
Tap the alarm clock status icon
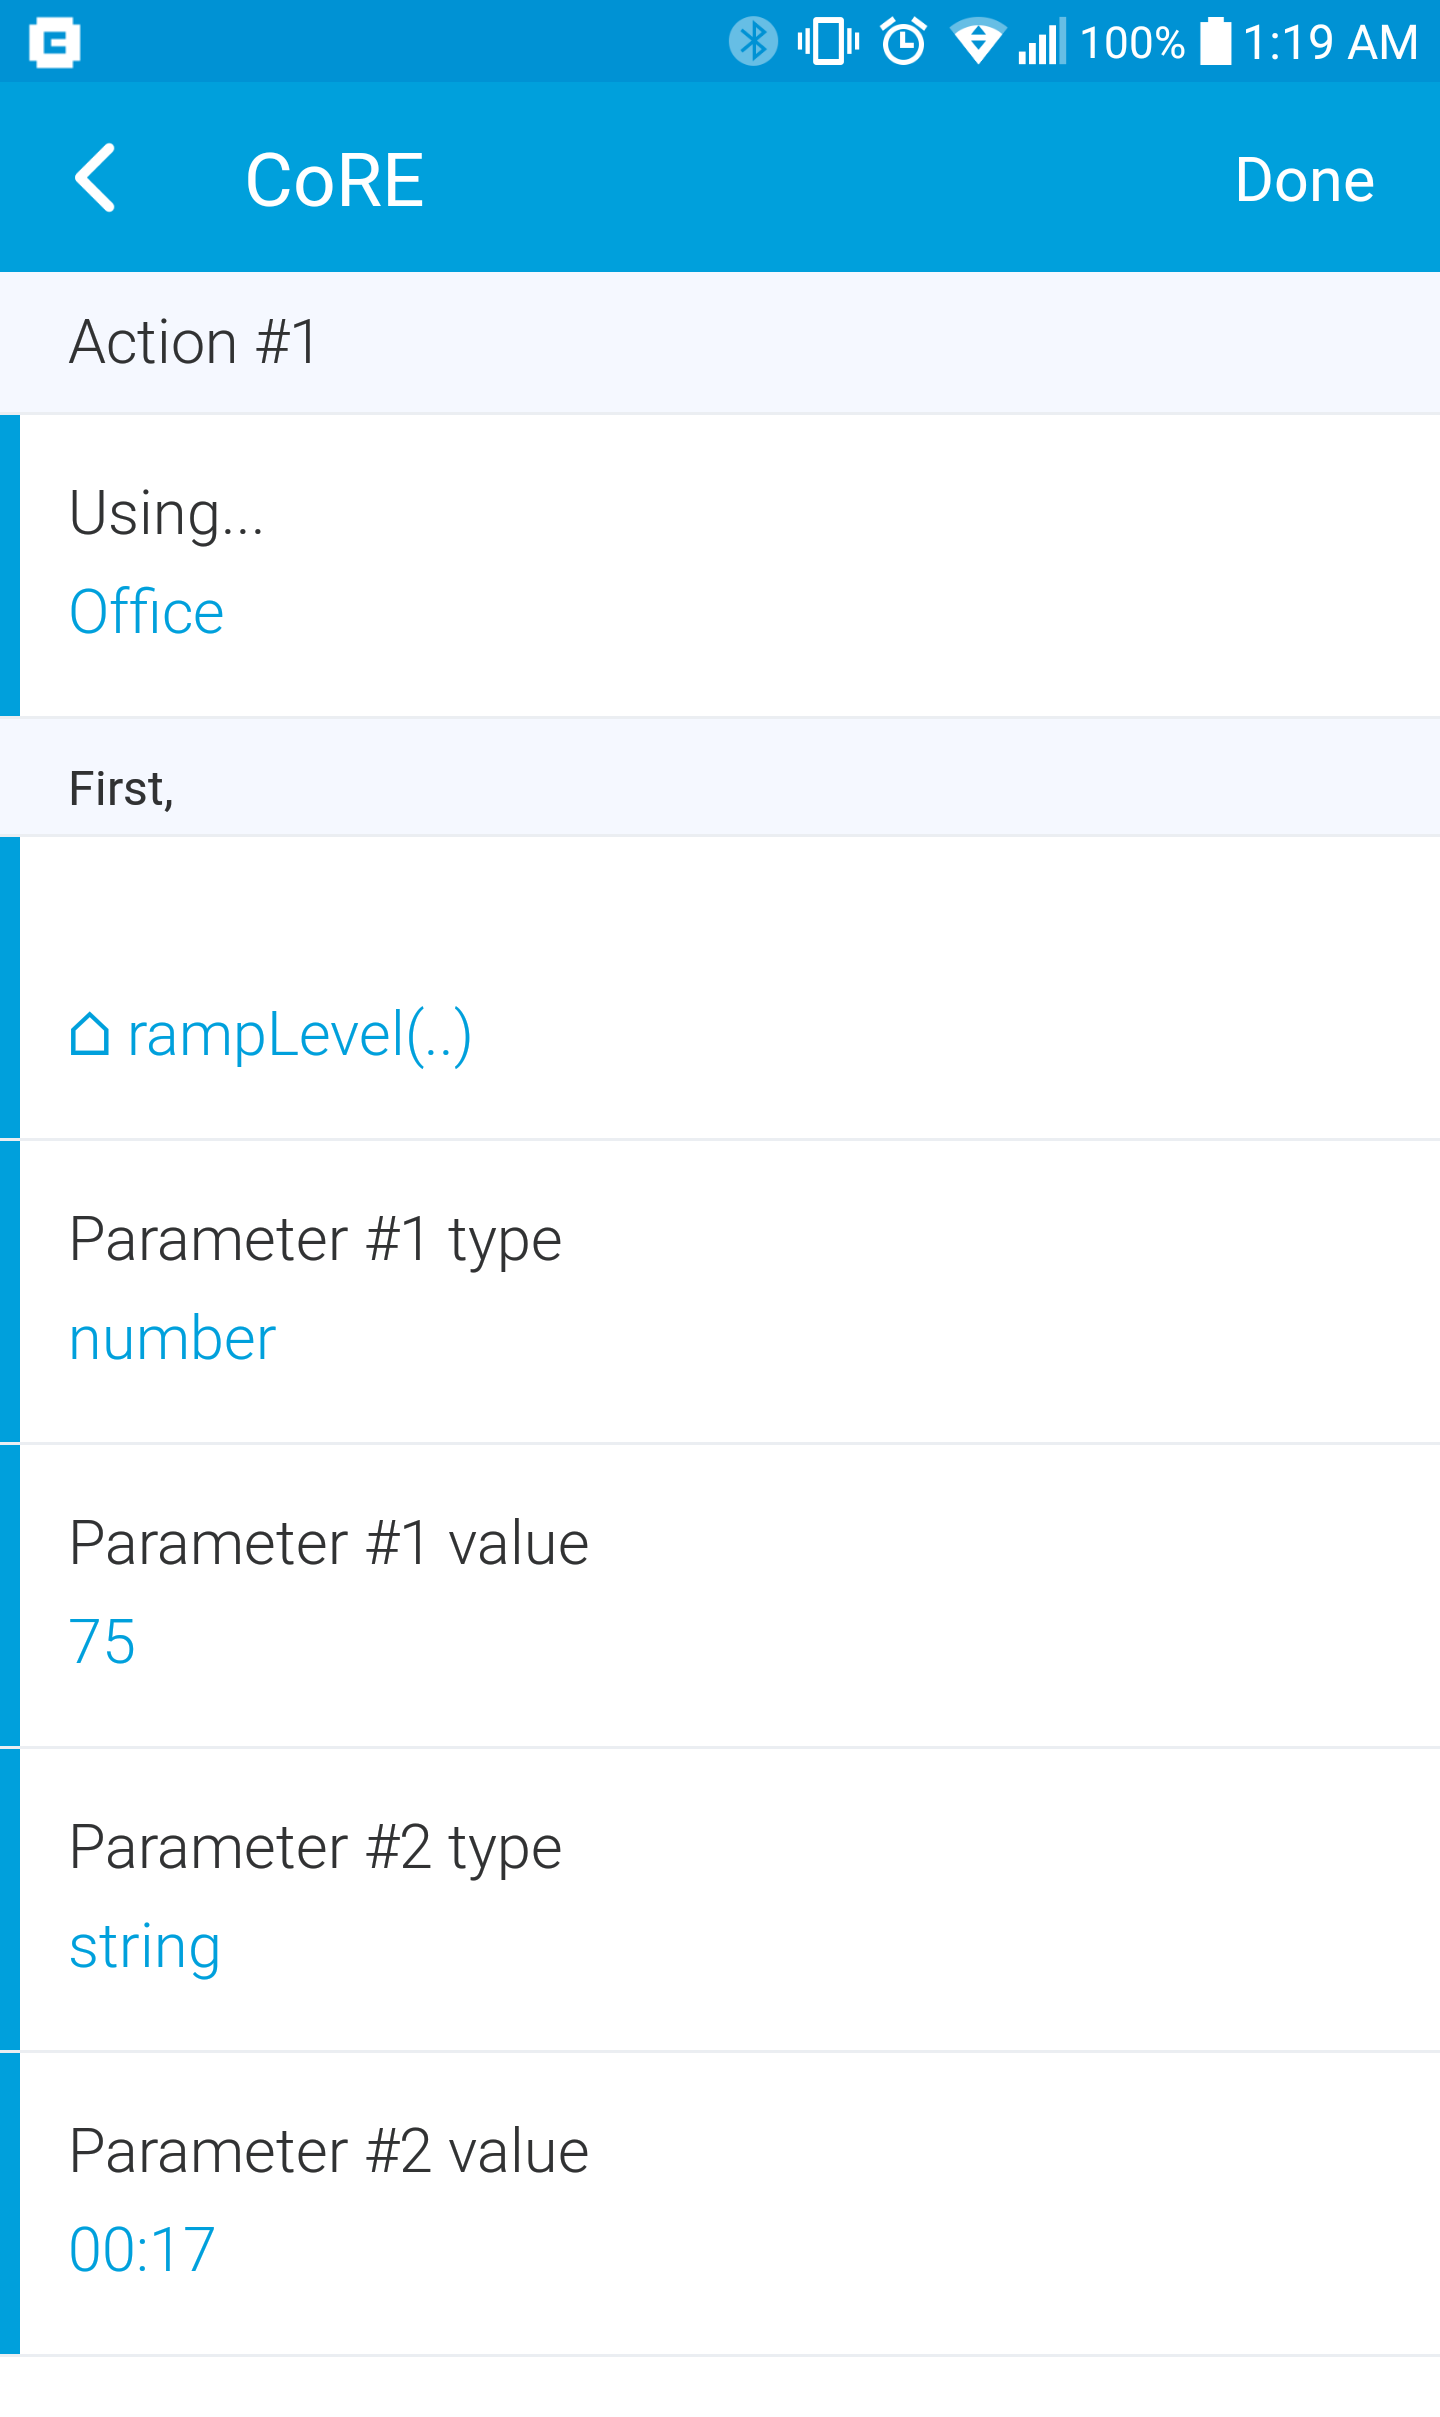click(904, 42)
